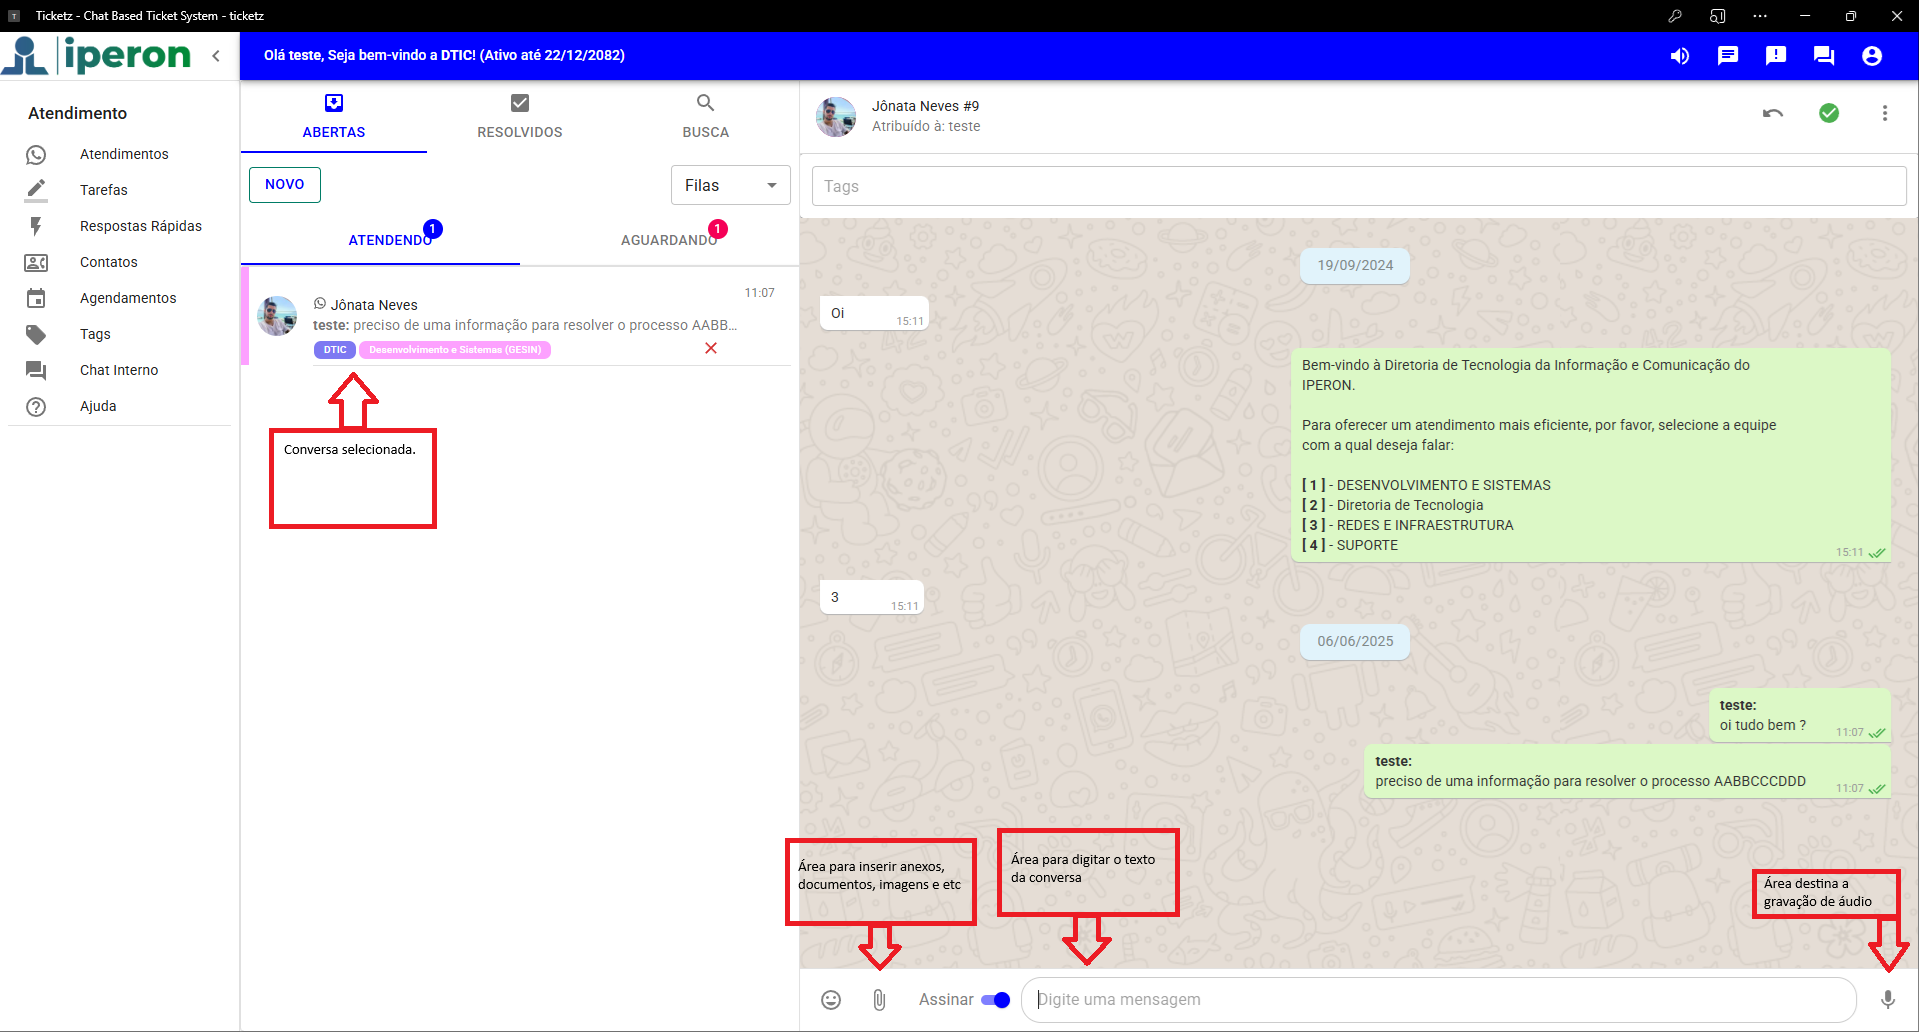This screenshot has width=1919, height=1032.
Task: Open user account profile icon
Action: point(1872,56)
